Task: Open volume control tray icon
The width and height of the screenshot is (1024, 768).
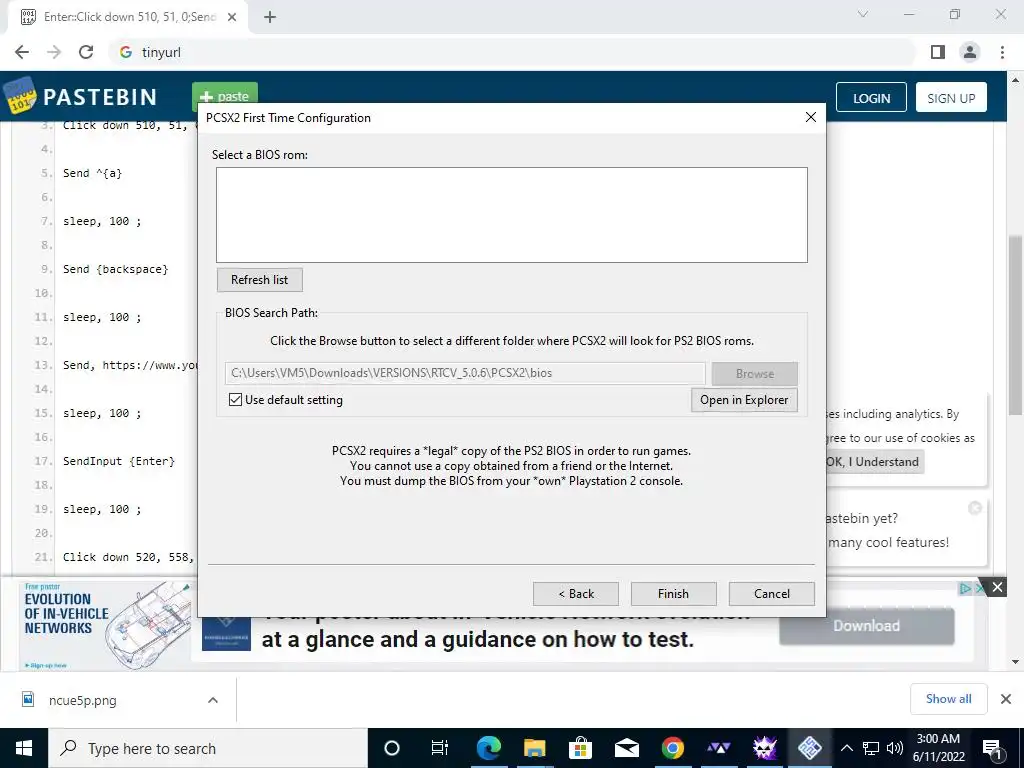Action: (x=895, y=748)
